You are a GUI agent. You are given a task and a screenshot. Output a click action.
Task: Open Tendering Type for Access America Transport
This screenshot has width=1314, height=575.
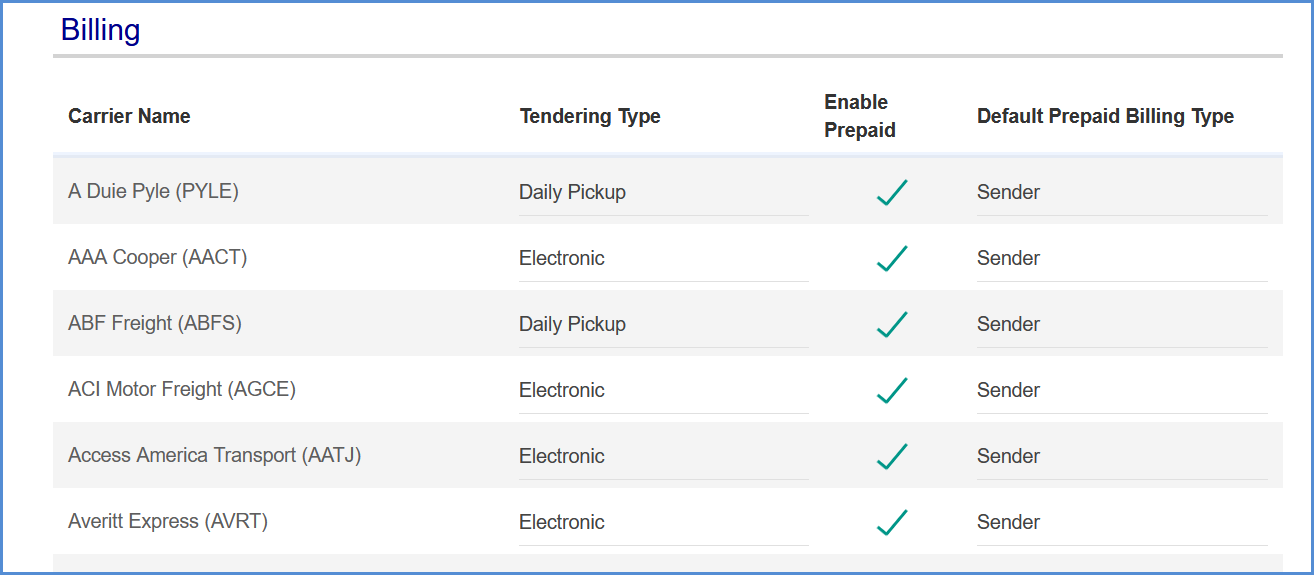(x=663, y=457)
